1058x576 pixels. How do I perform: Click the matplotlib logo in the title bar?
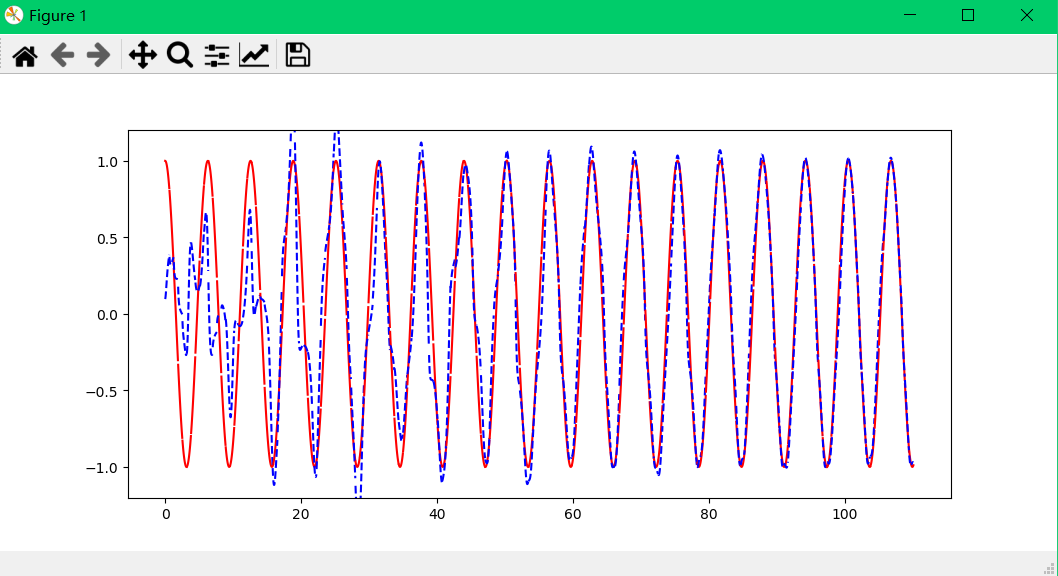tap(16, 15)
